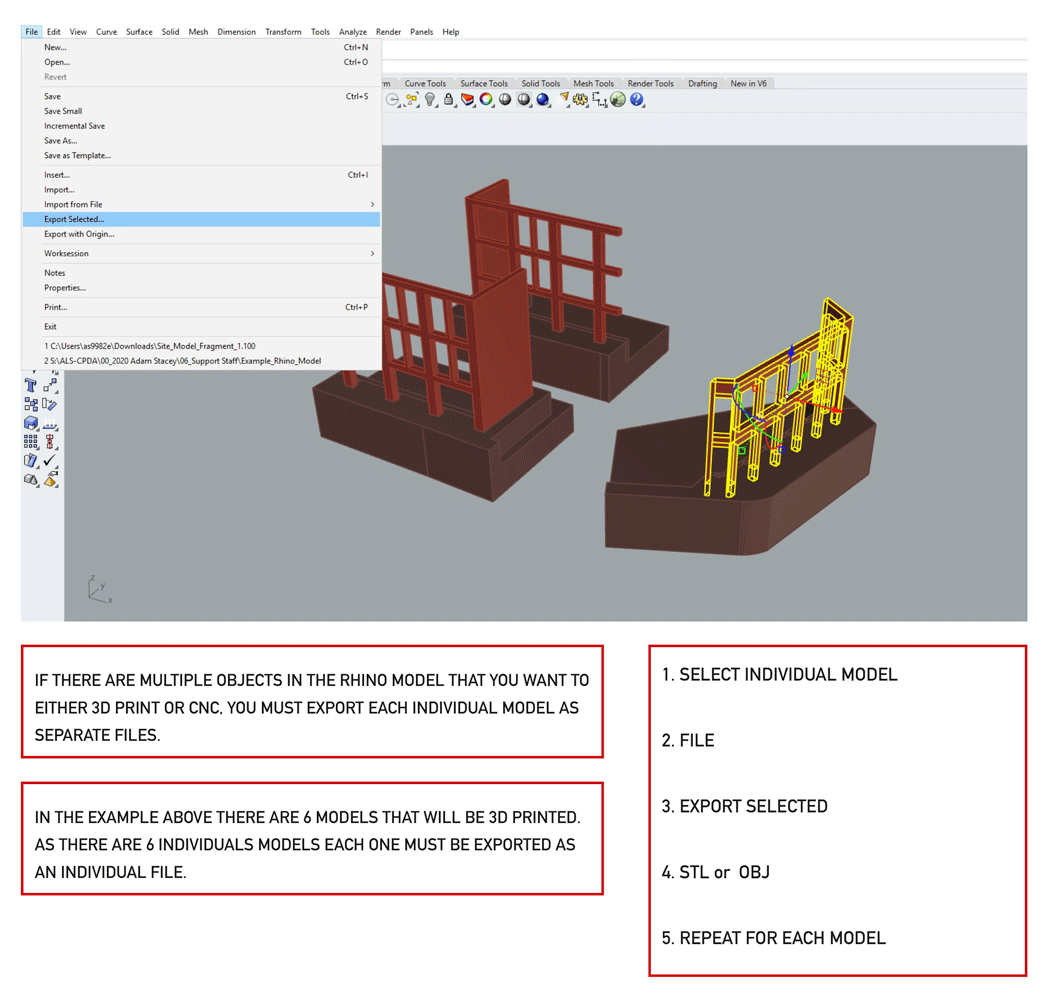The height and width of the screenshot is (1003, 1048).
Task: Open the Layers panel icon
Action: [467, 100]
